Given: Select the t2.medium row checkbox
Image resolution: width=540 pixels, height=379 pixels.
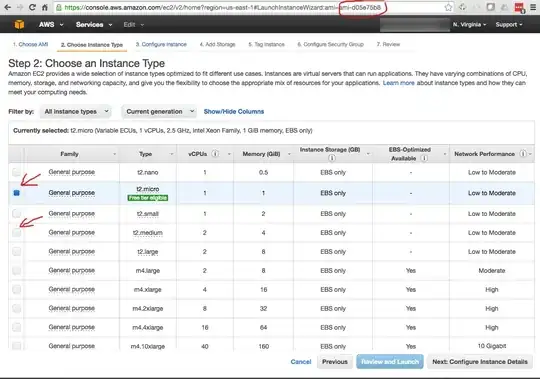Looking at the screenshot, I should (16, 233).
